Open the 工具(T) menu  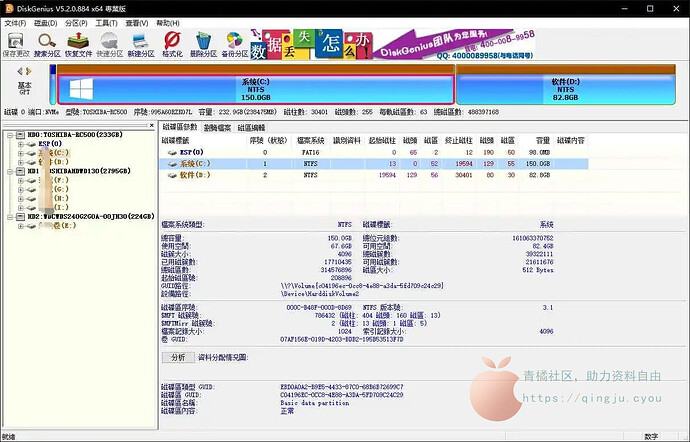(105, 21)
